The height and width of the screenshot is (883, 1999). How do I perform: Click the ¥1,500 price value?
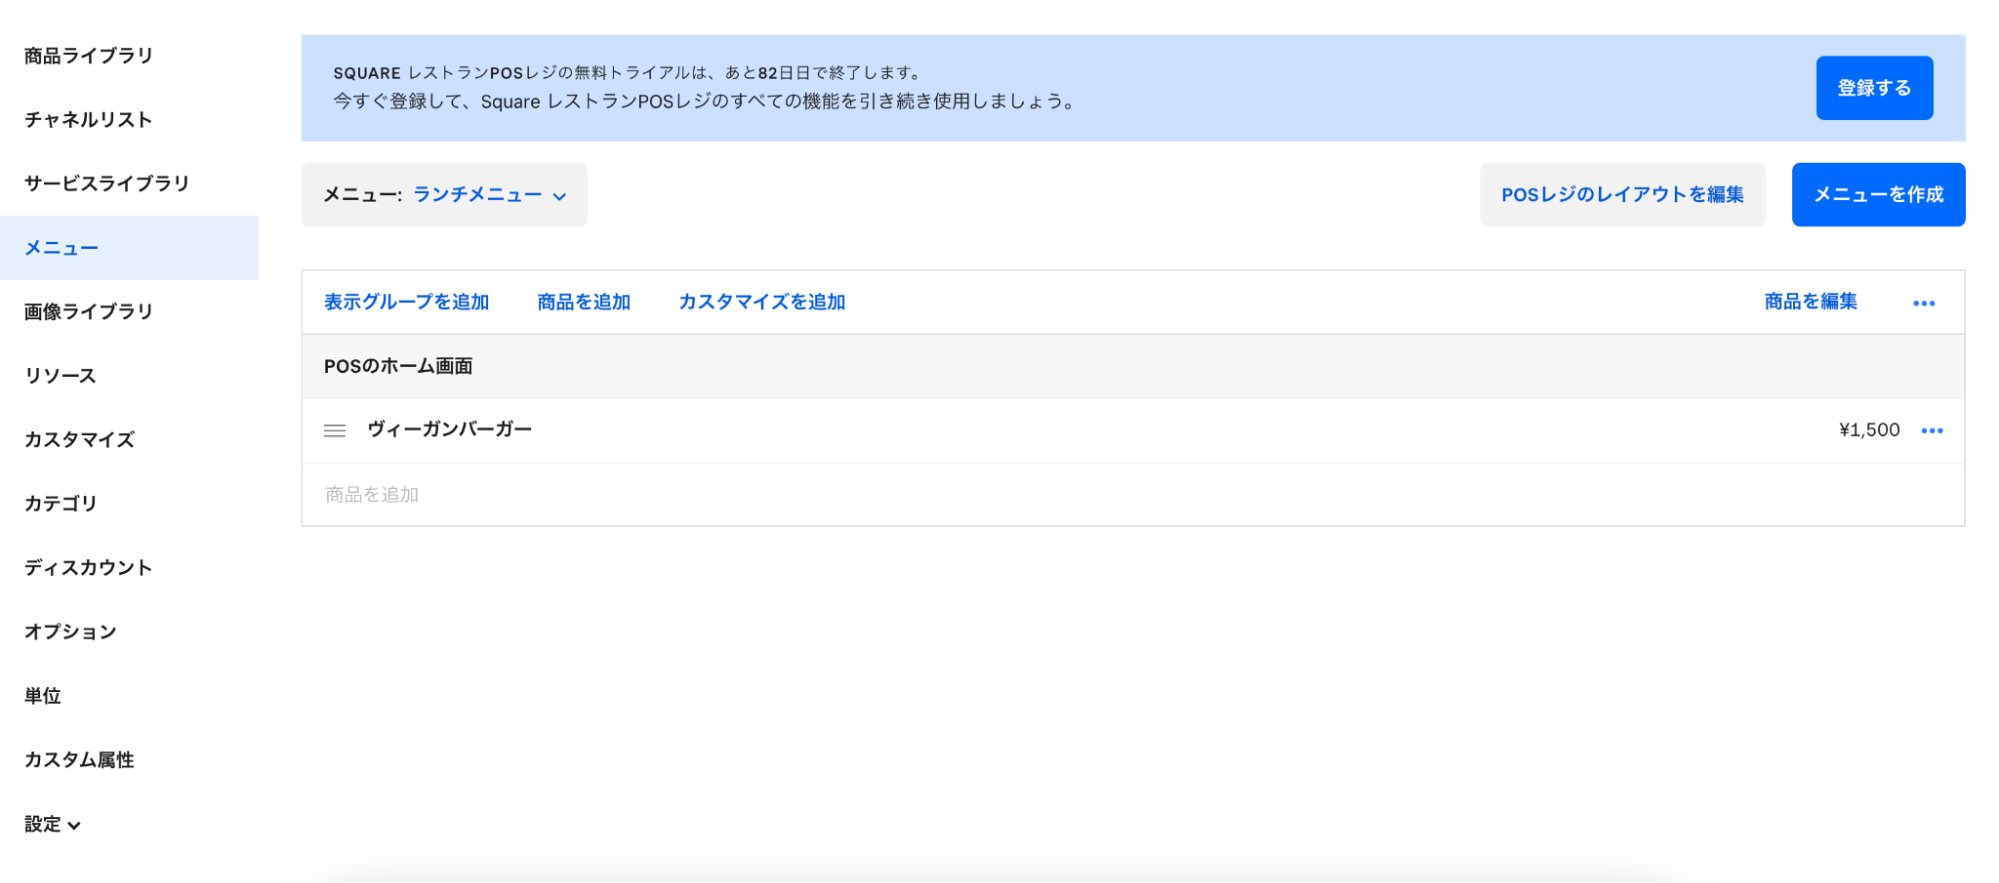[1869, 430]
